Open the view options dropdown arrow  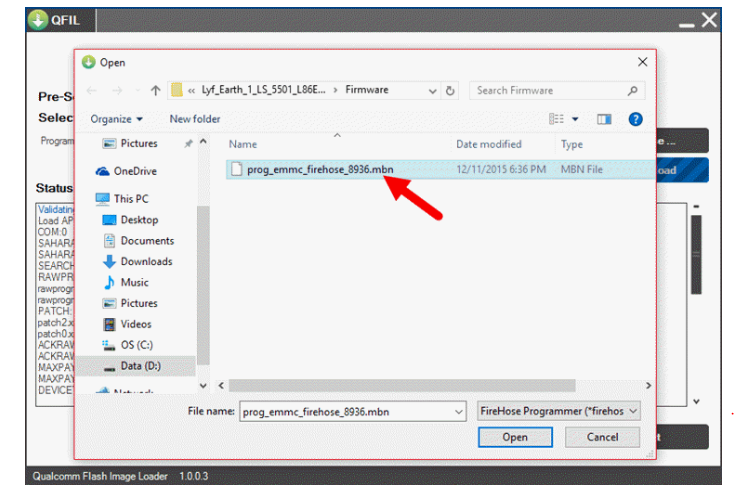575,119
